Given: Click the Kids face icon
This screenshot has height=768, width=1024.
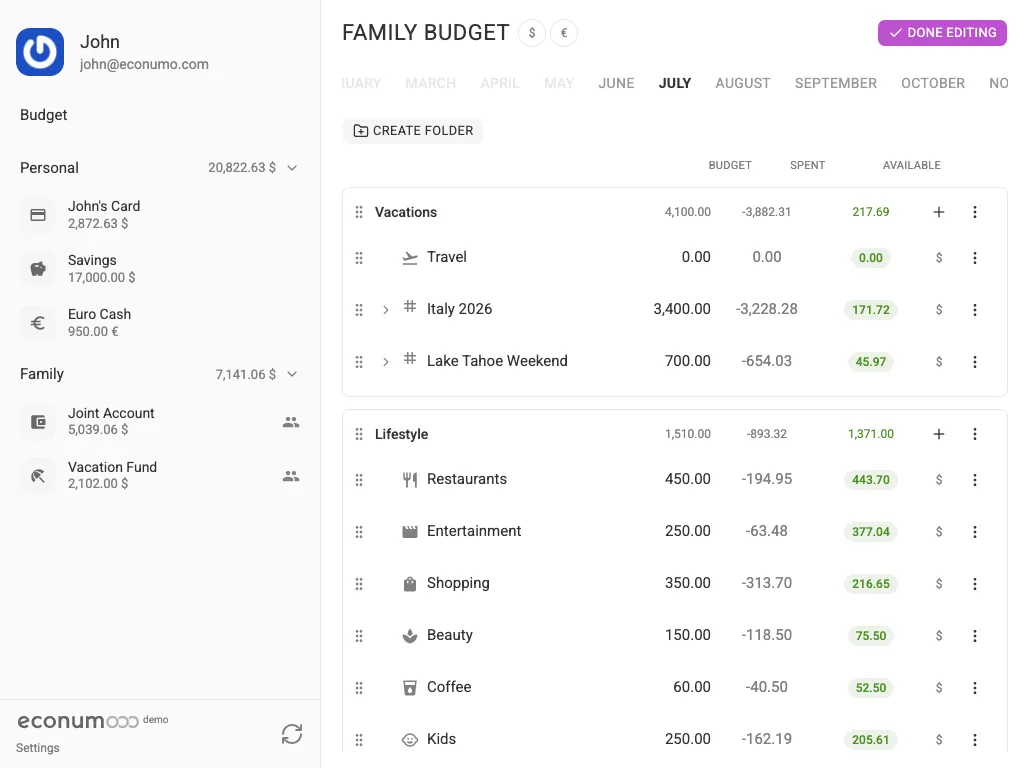Looking at the screenshot, I should (409, 740).
